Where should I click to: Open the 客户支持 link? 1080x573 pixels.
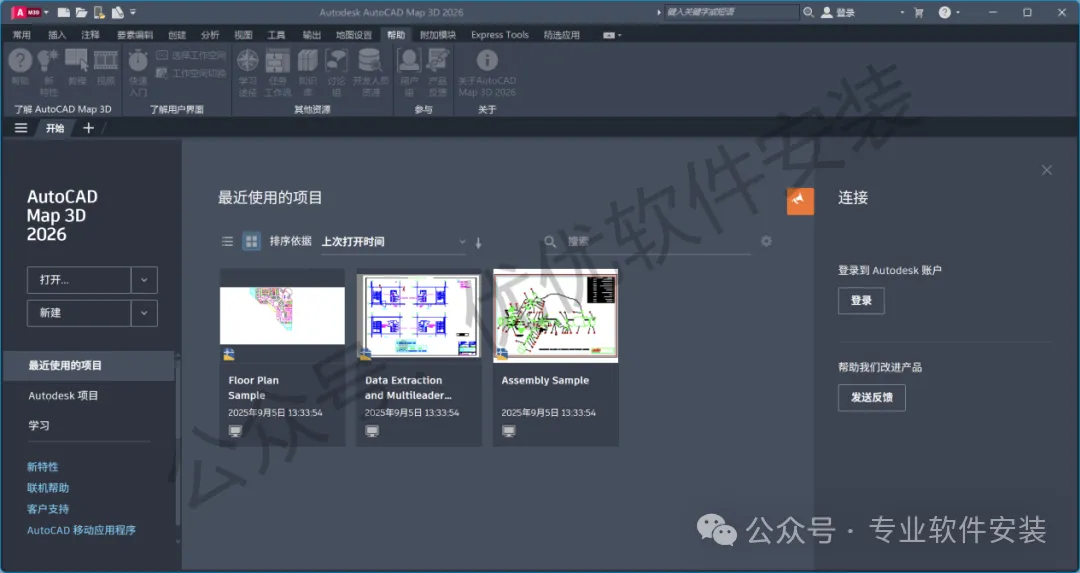(x=48, y=509)
